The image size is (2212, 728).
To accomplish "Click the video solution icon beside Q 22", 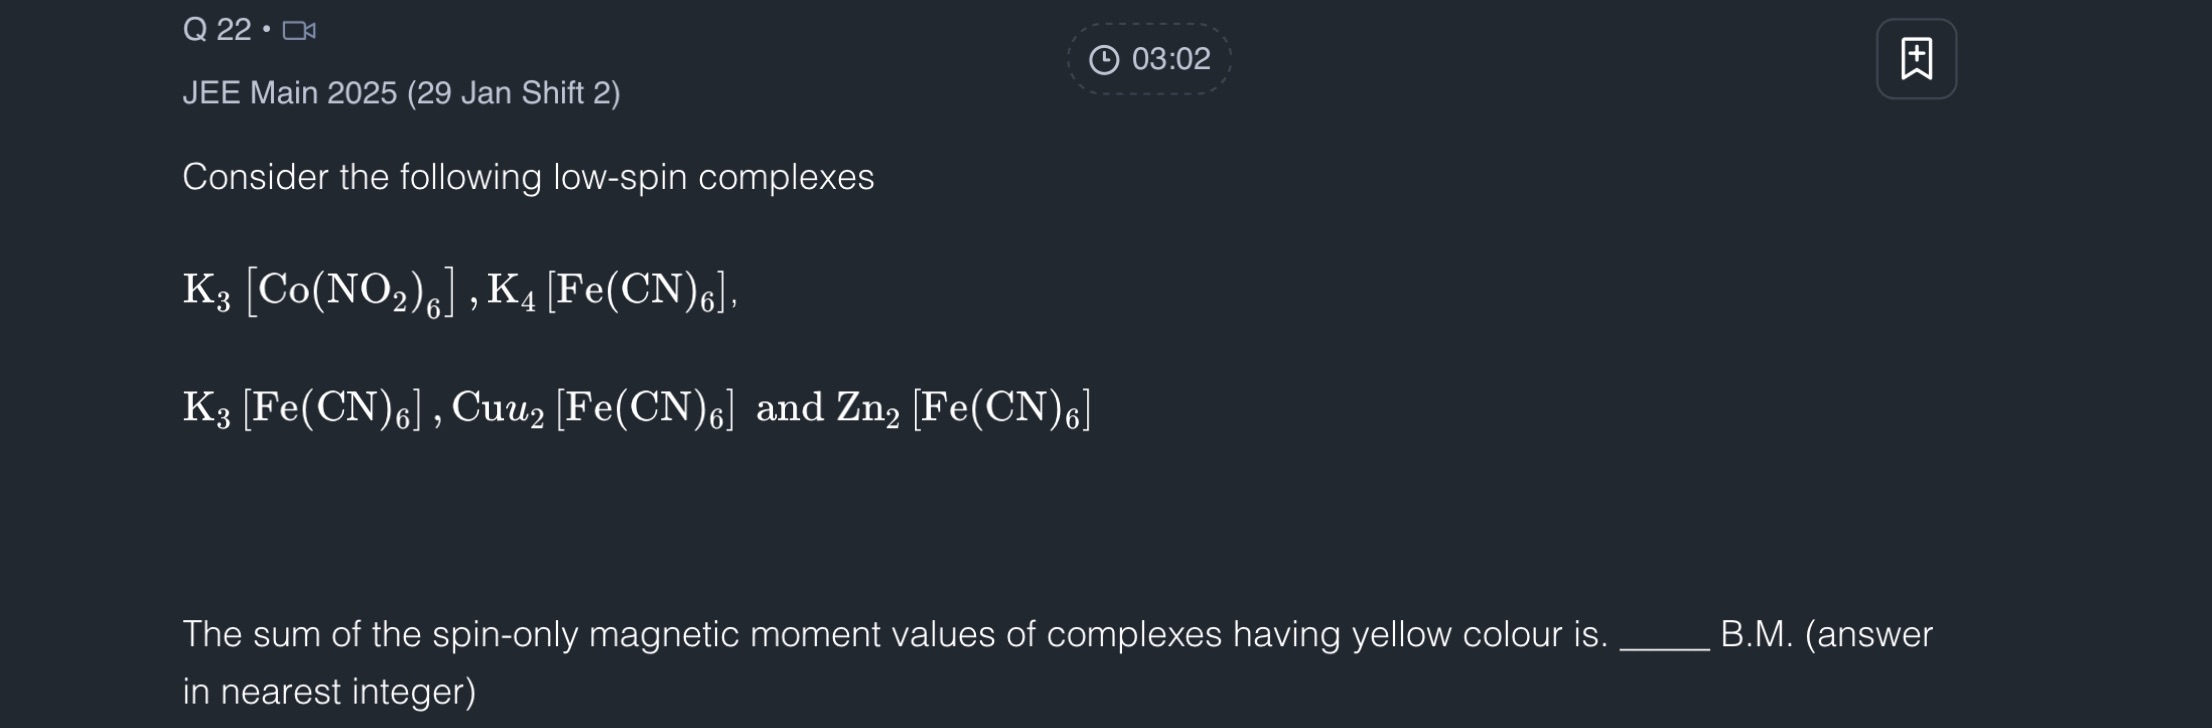I will click(299, 31).
